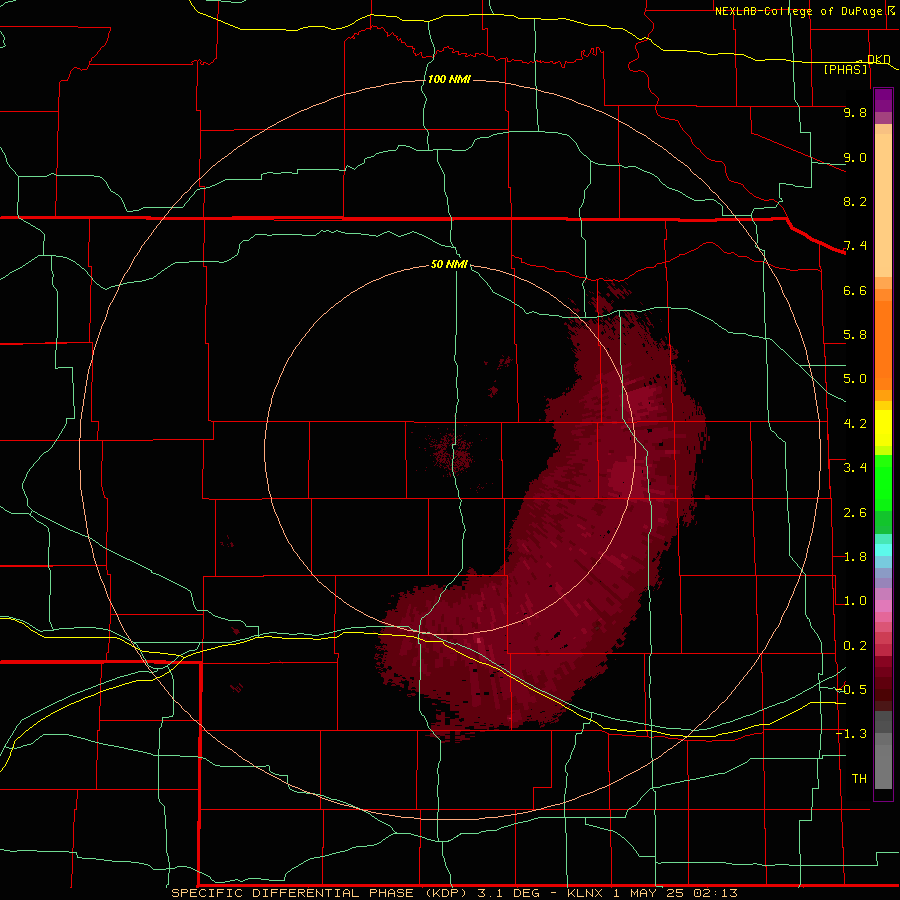Click the 2.6 value on the color scale
Screen dimensions: 900x900
(x=855, y=513)
